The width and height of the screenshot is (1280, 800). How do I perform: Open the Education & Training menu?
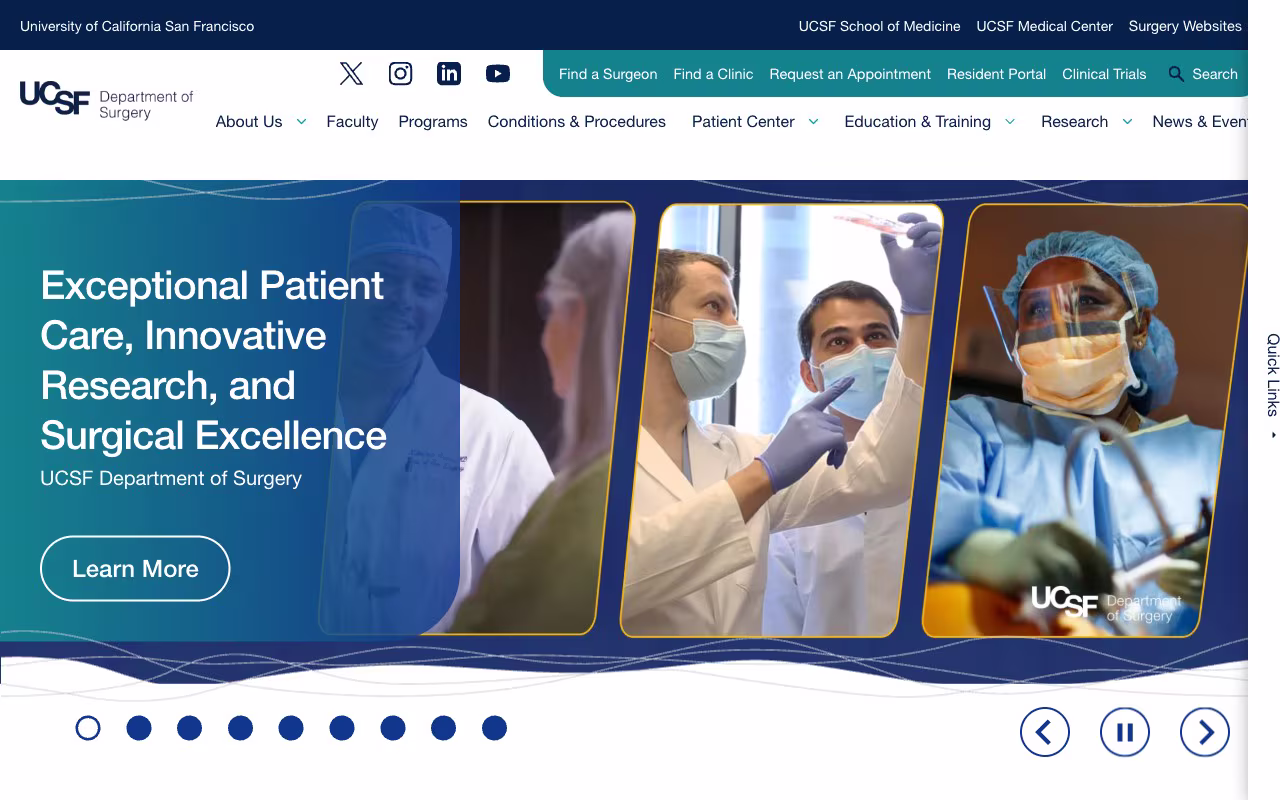click(x=917, y=122)
